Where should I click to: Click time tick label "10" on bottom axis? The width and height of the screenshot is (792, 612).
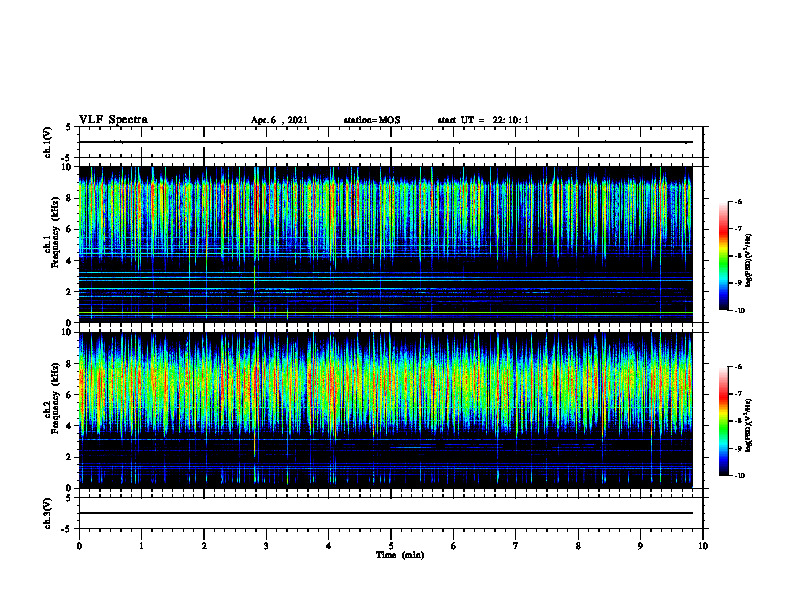pyautogui.click(x=703, y=546)
